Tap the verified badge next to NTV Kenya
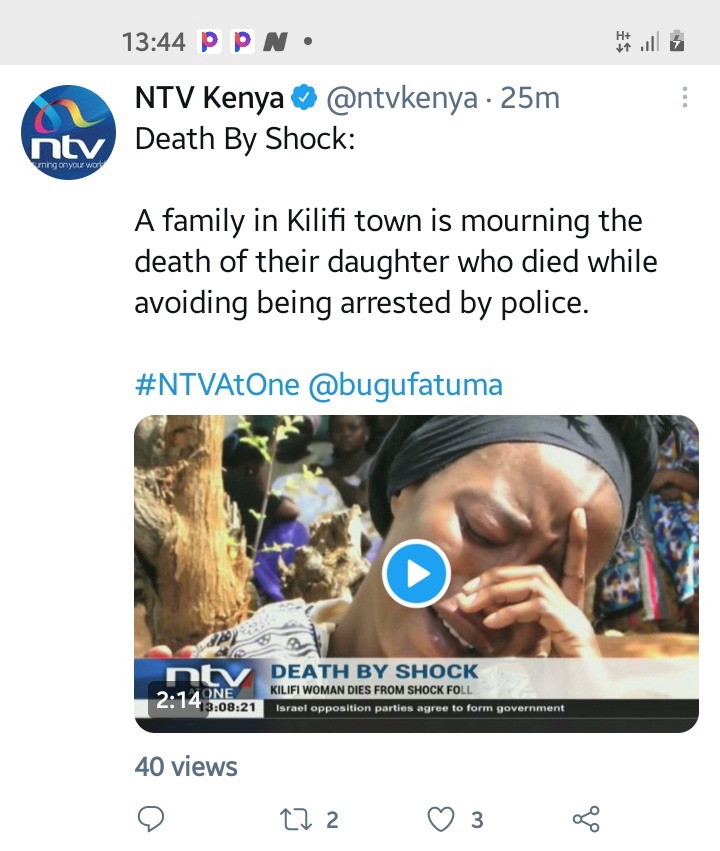 (304, 98)
